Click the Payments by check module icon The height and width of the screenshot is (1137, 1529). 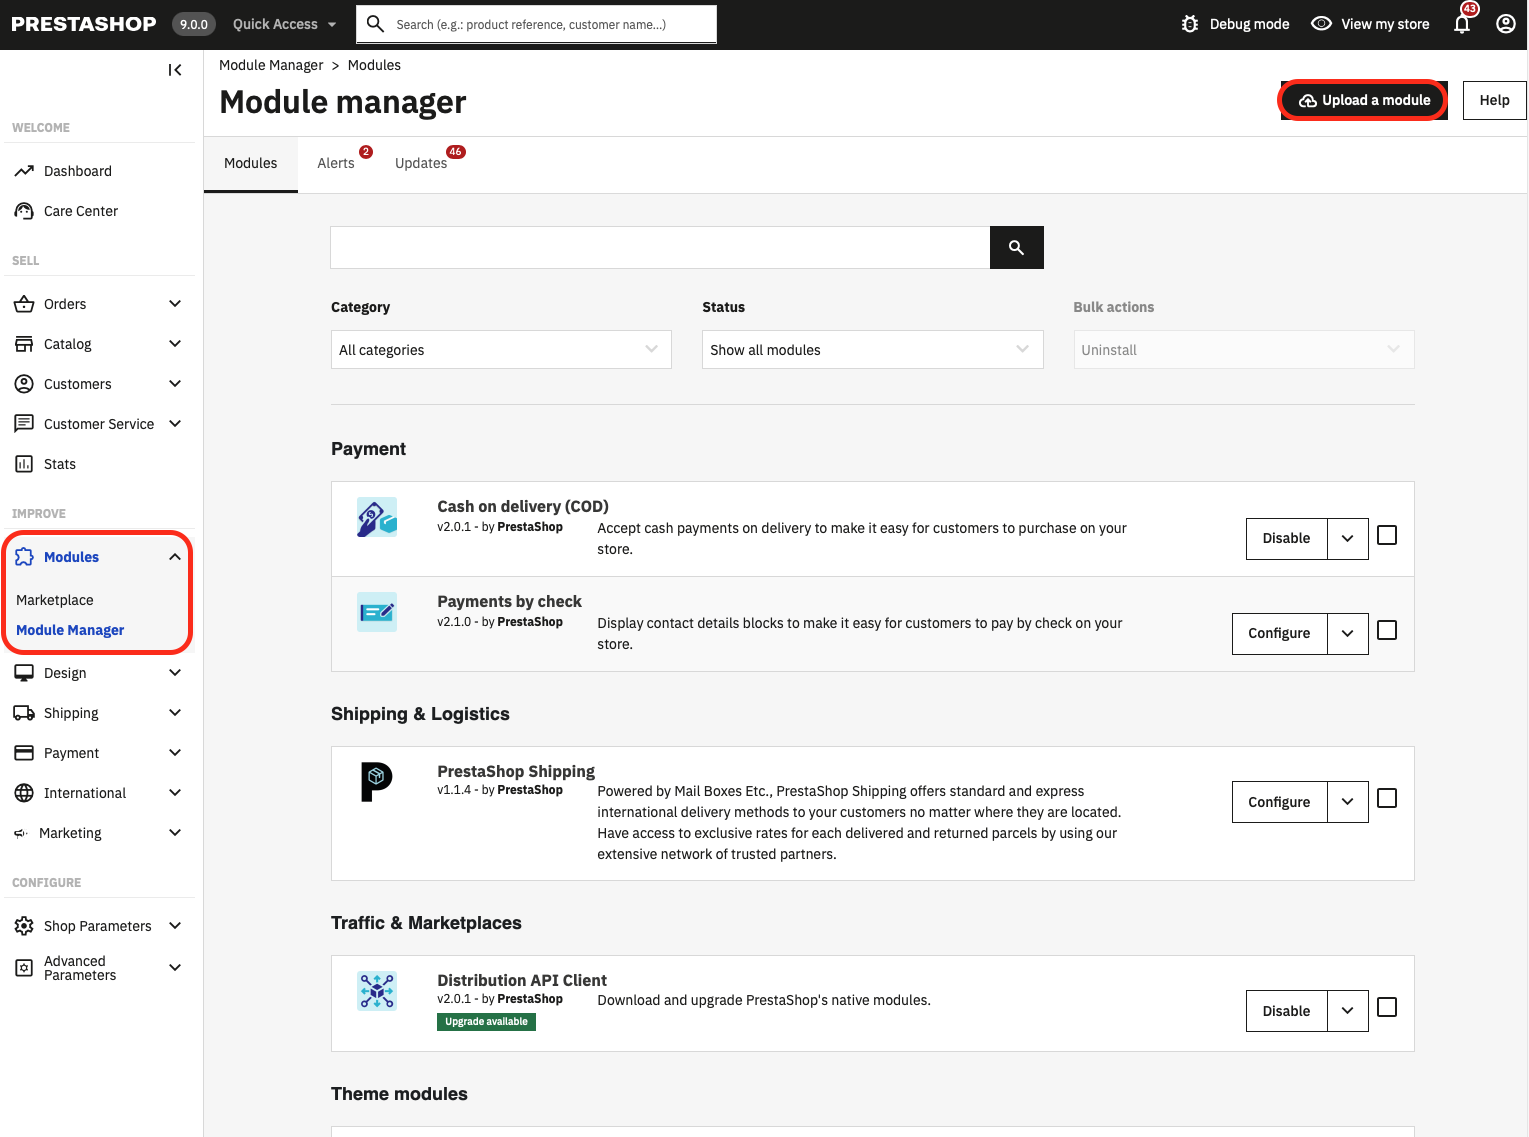point(377,612)
